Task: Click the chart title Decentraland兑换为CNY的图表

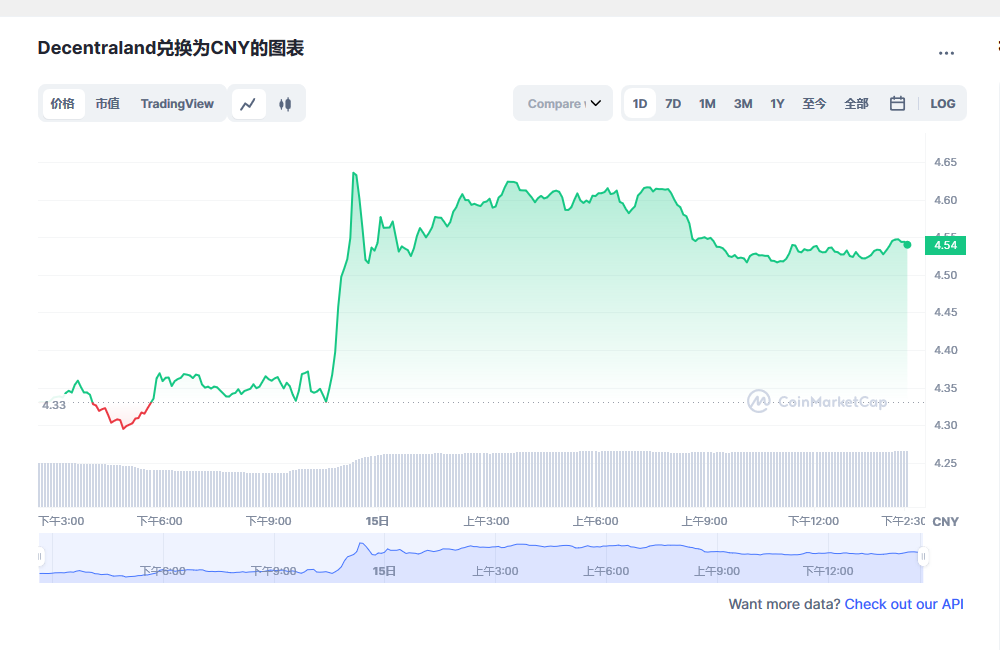Action: (171, 48)
